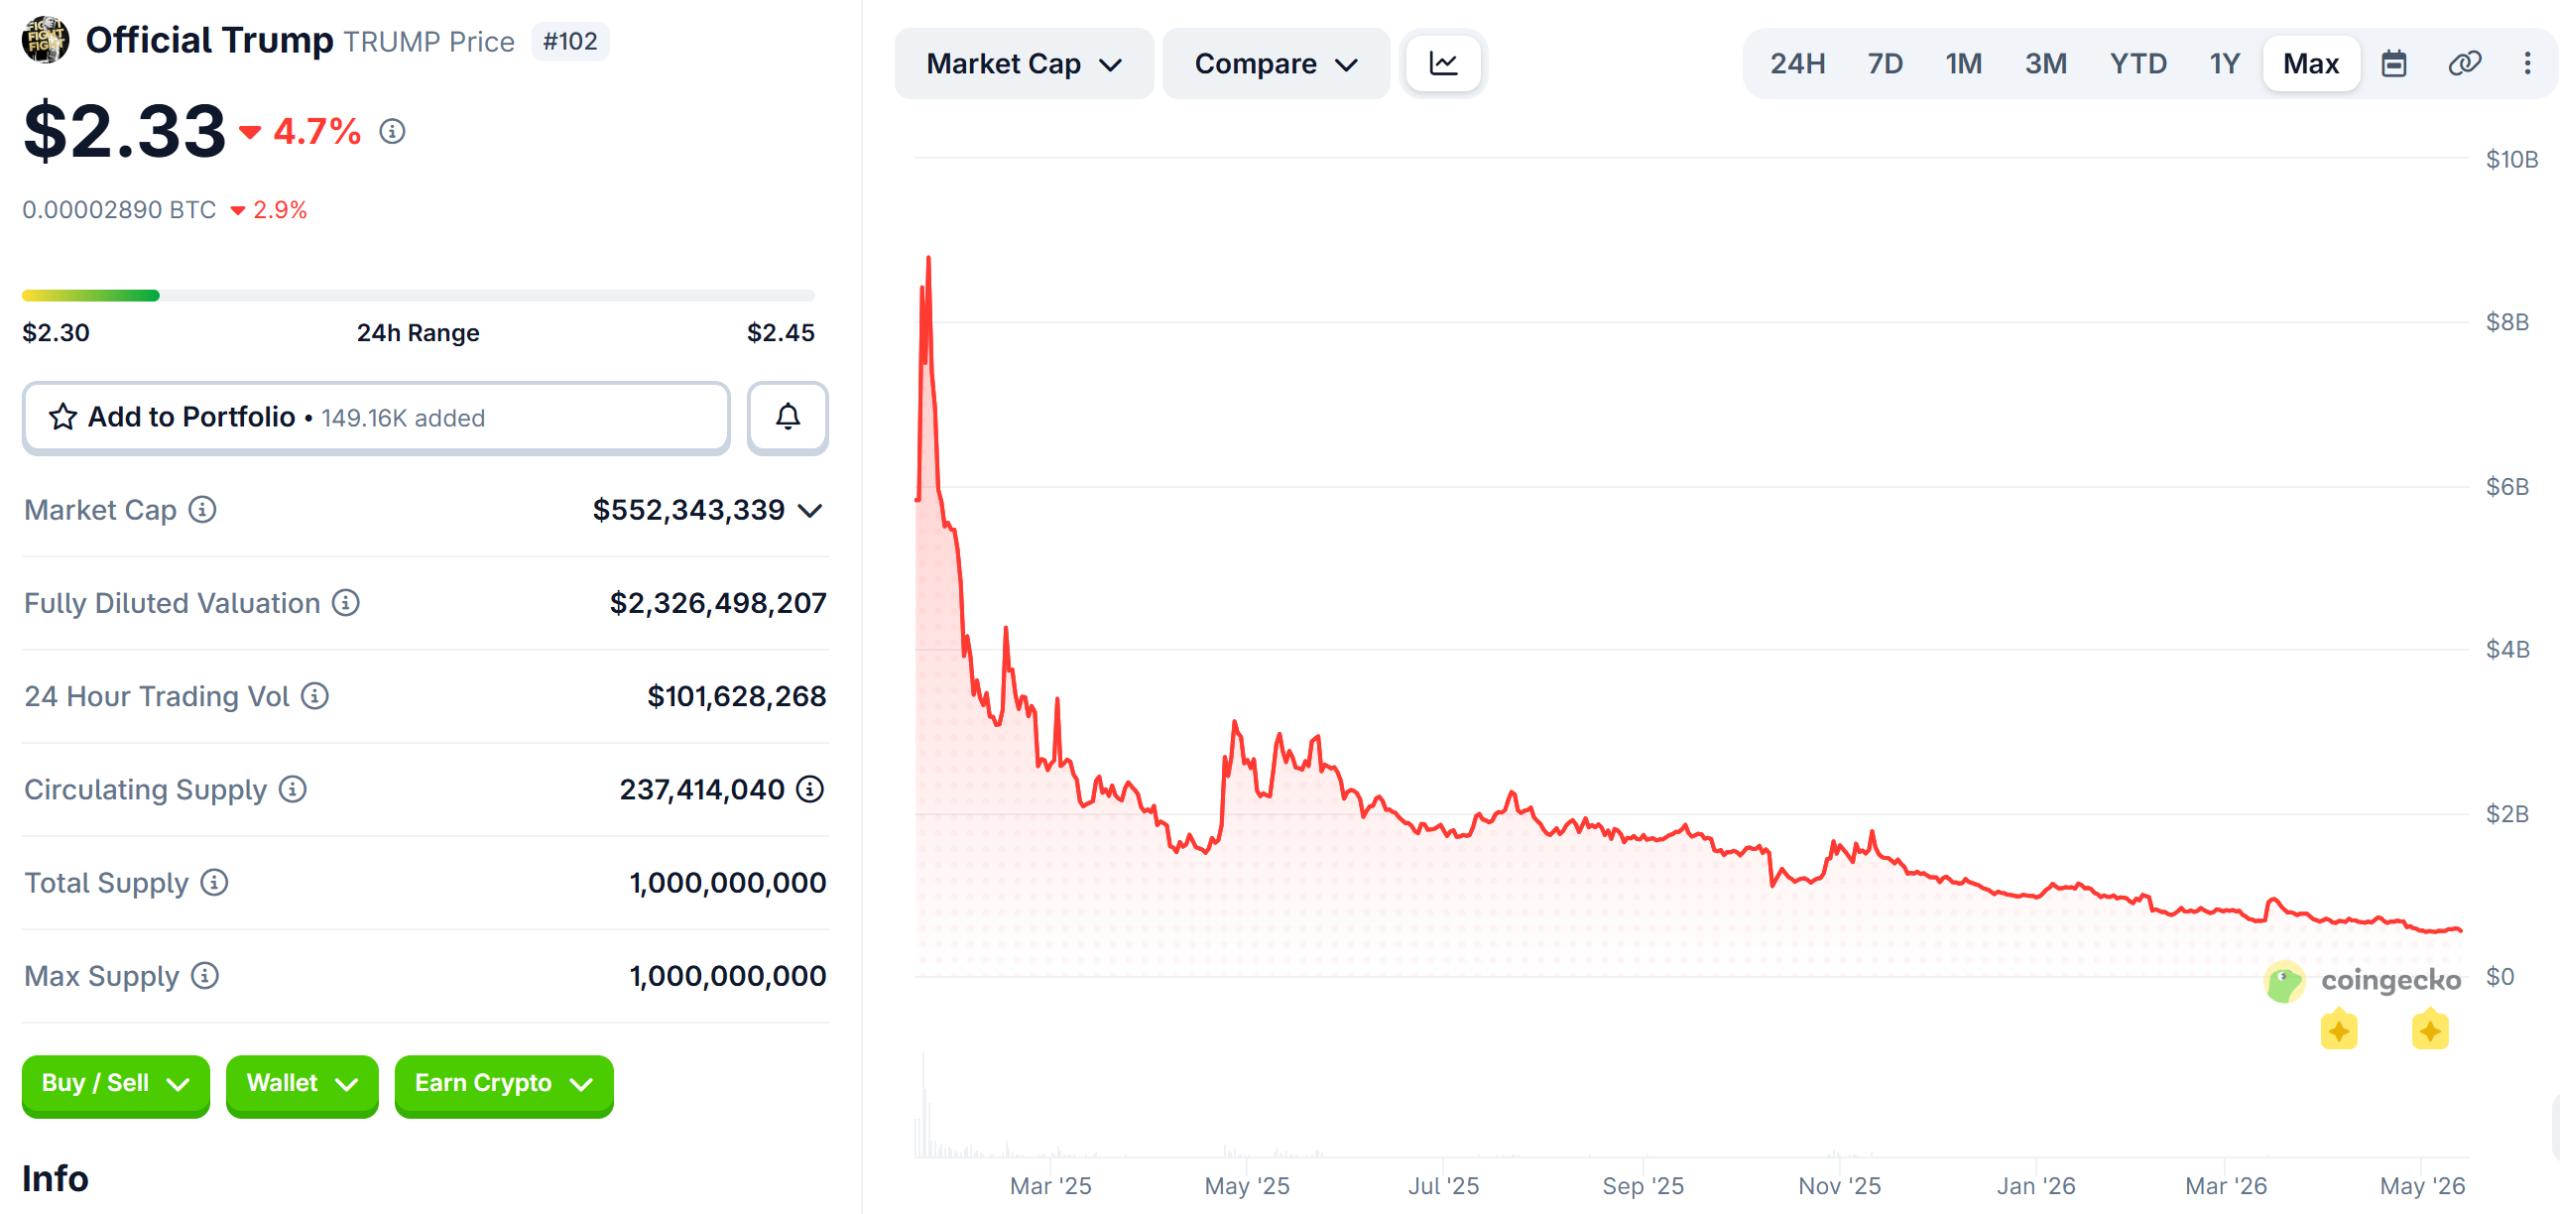Open the Compare dropdown
2560x1214 pixels.
tap(1276, 64)
